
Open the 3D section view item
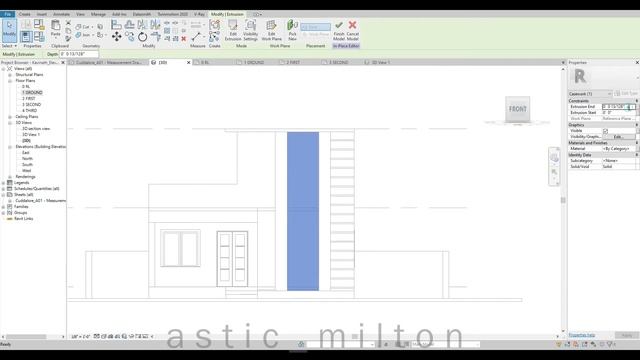[36, 129]
